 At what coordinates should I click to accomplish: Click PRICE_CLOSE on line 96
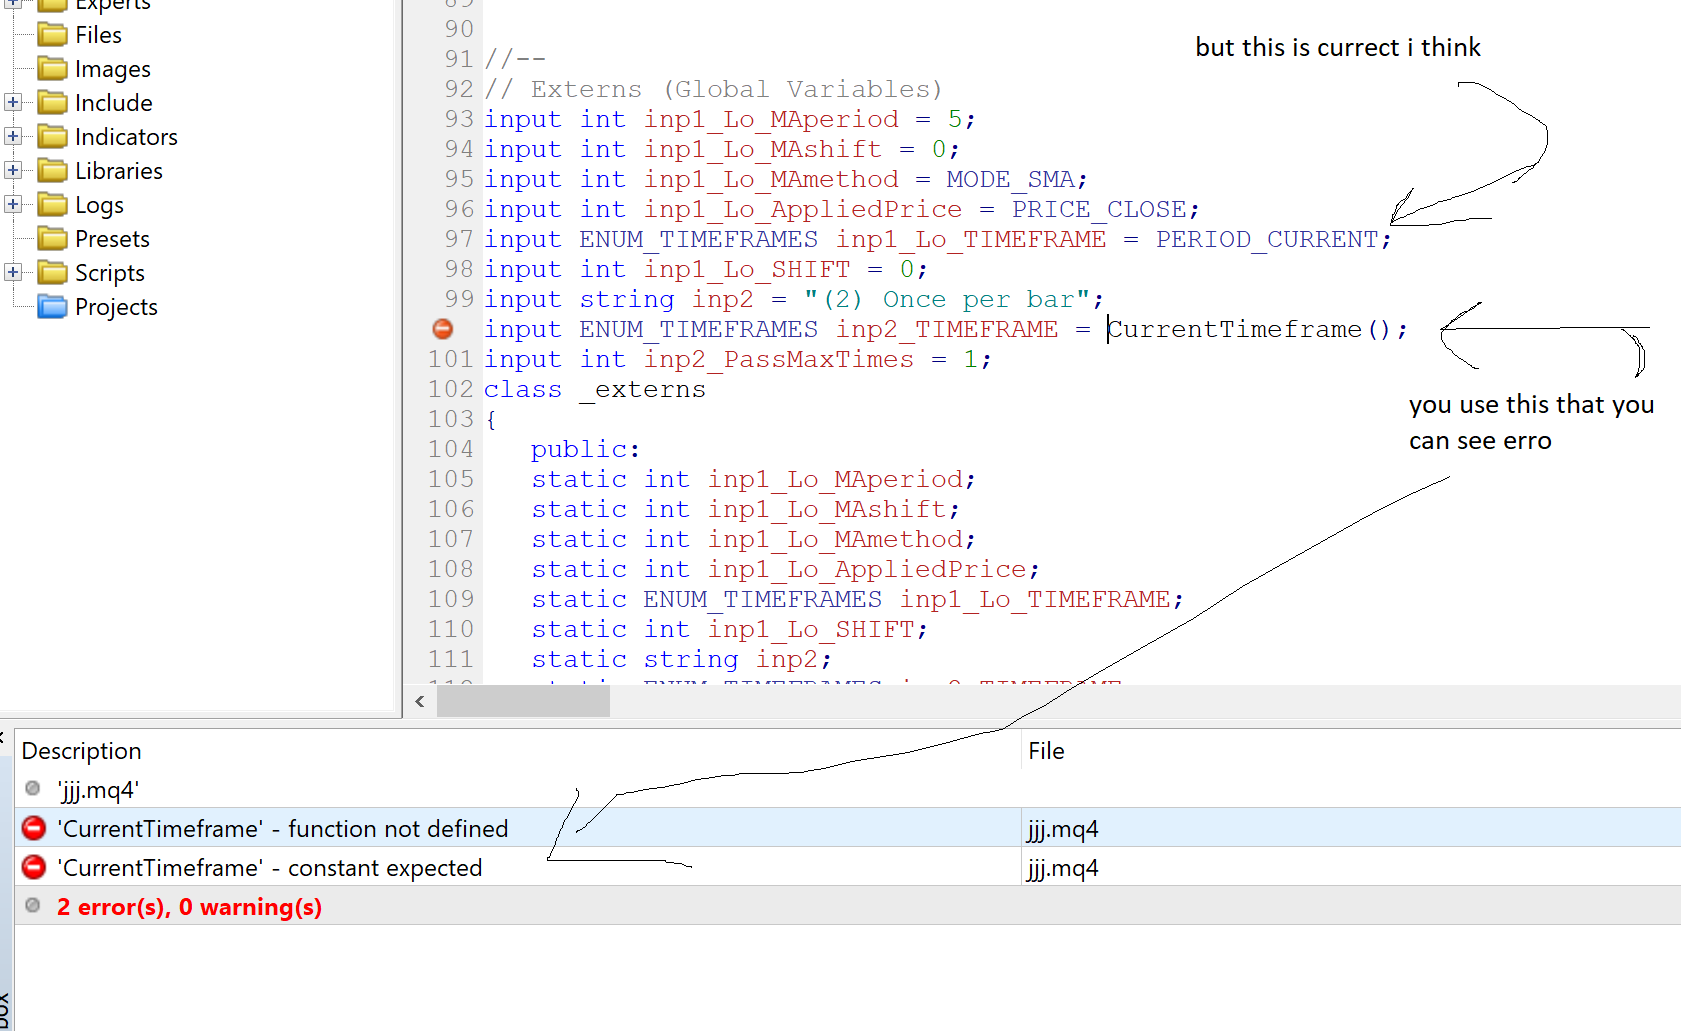click(x=1099, y=209)
